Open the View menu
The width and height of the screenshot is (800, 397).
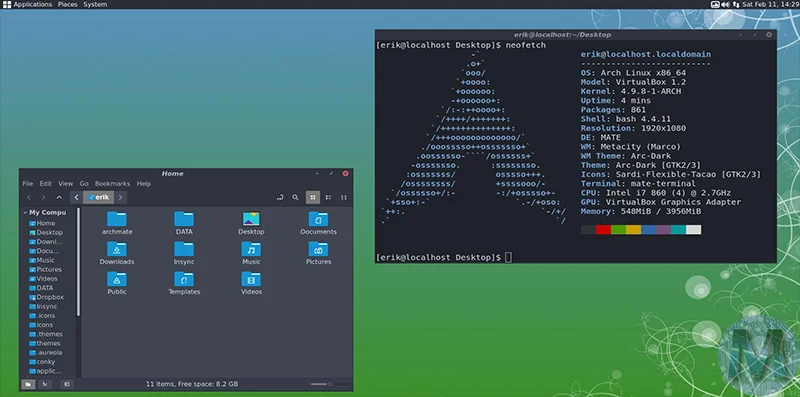[65, 184]
